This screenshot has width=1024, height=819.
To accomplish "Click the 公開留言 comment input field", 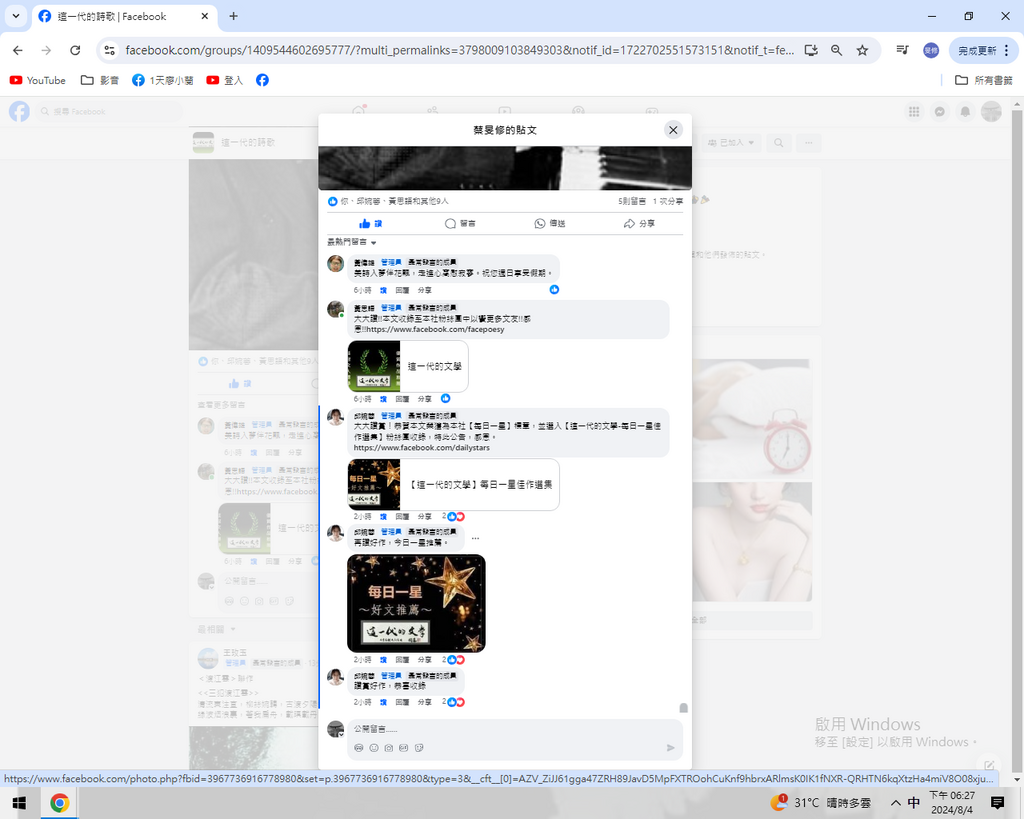I will coord(500,729).
